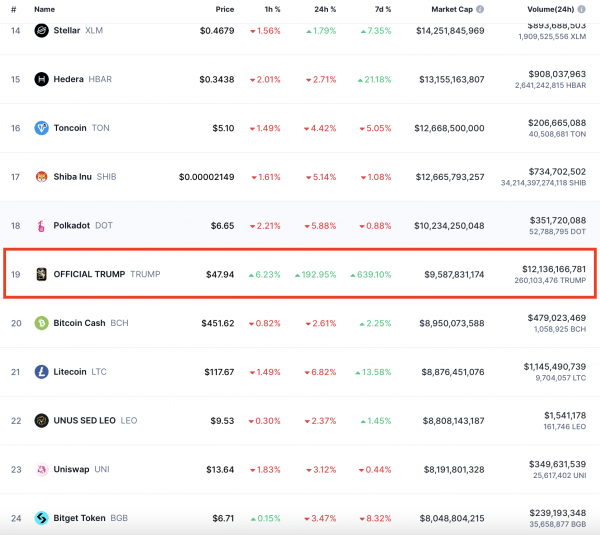Image resolution: width=600 pixels, height=535 pixels.
Task: Sort by the 7d % column header
Action: (380, 9)
